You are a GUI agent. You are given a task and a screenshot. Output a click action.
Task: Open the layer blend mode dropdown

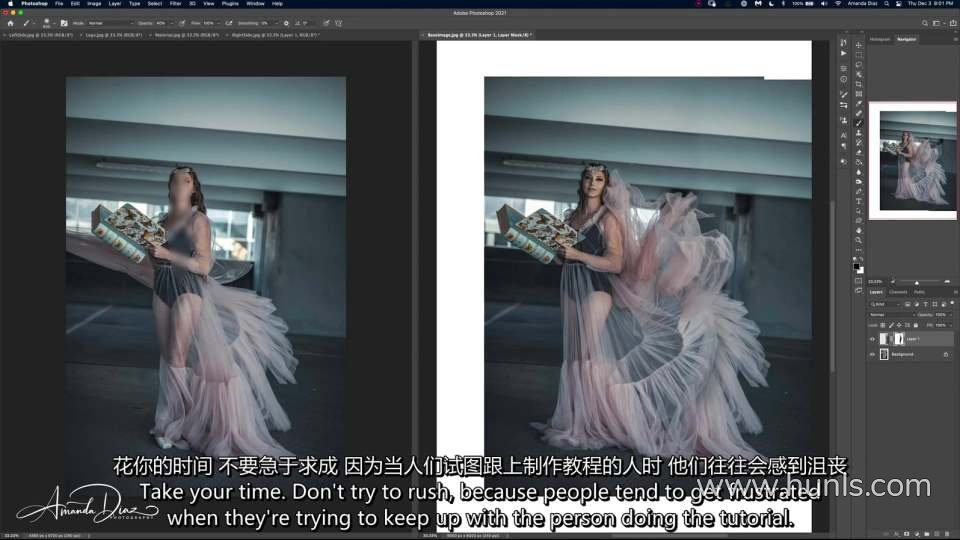click(893, 315)
